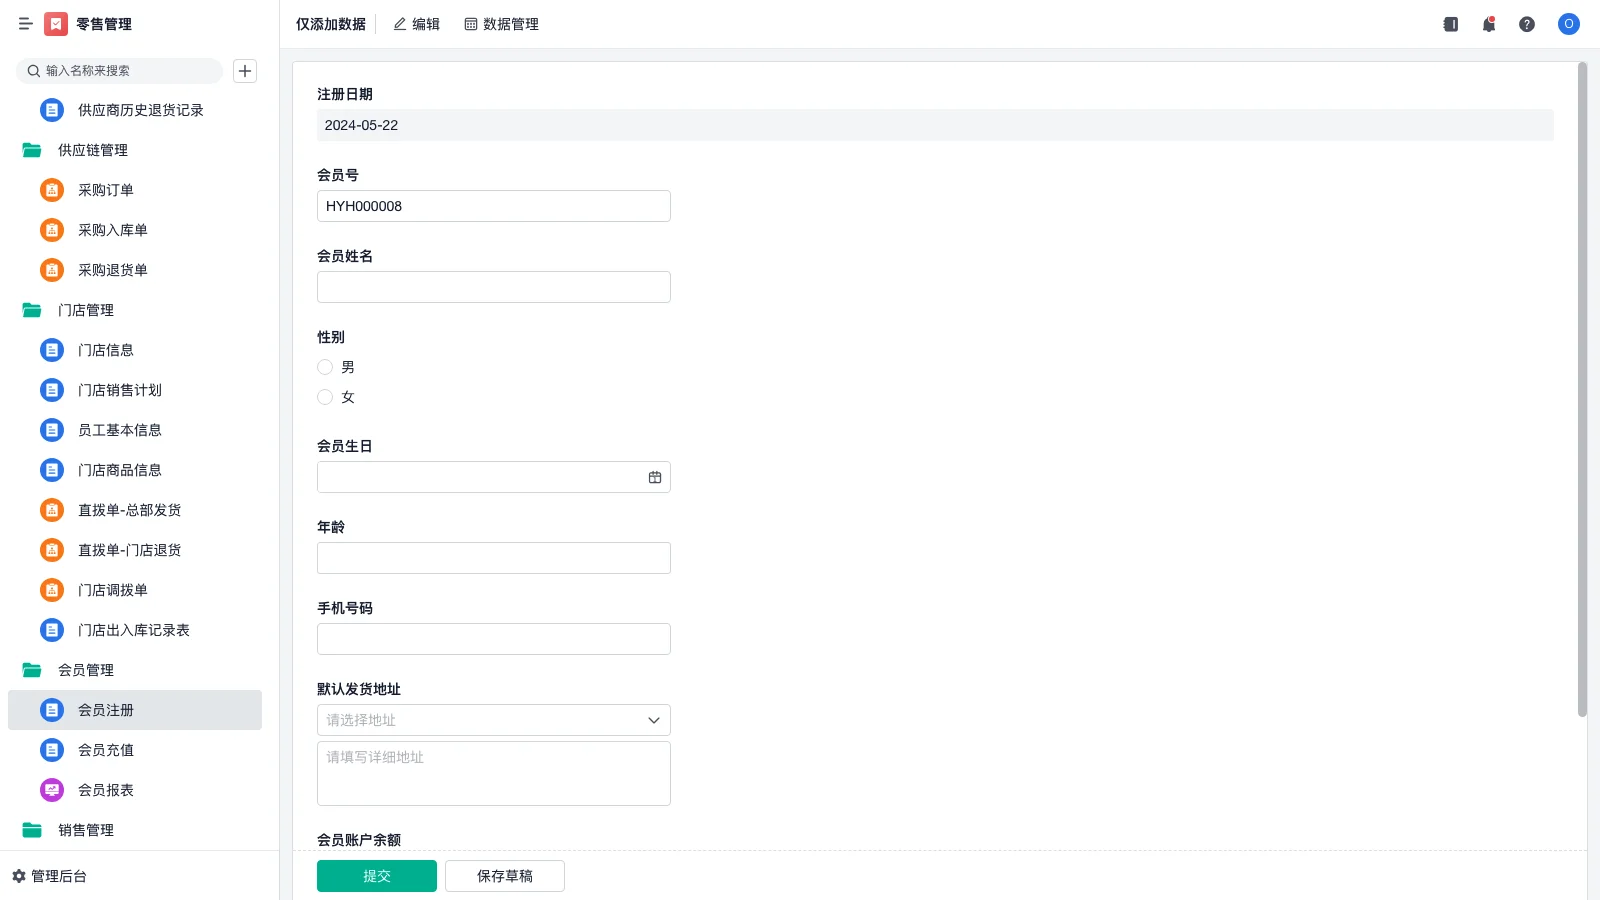Click the plus icon beside the search box
This screenshot has width=1600, height=900.
245,71
